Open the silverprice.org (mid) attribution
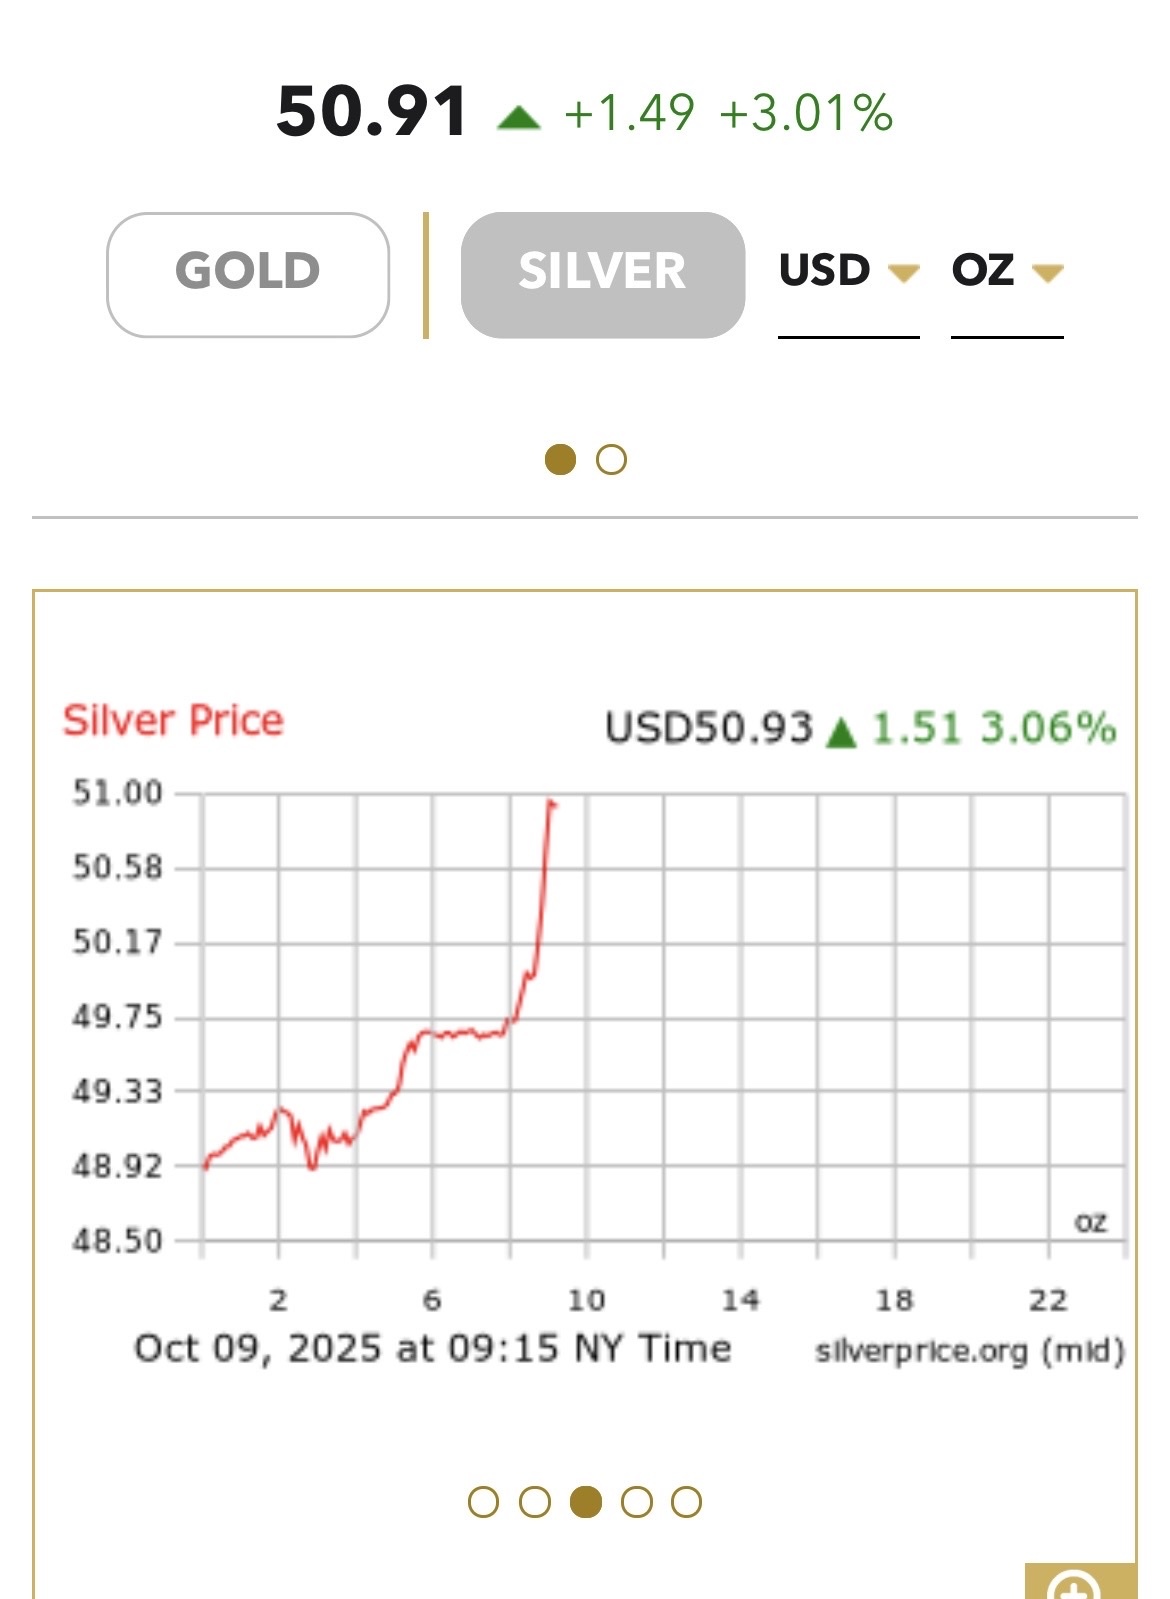This screenshot has width=1170, height=1599. point(969,1351)
